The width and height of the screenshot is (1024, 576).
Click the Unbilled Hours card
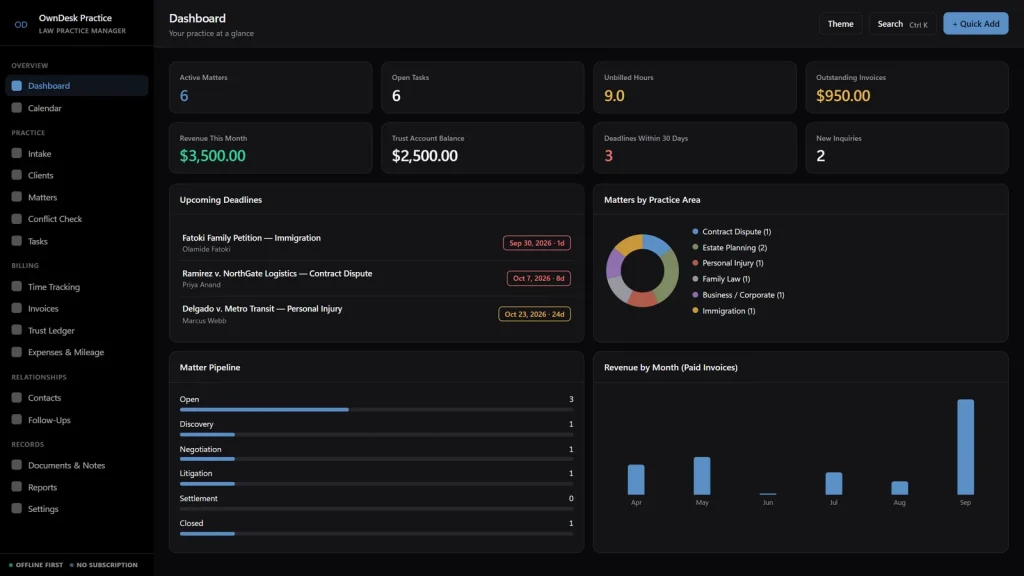tap(695, 88)
